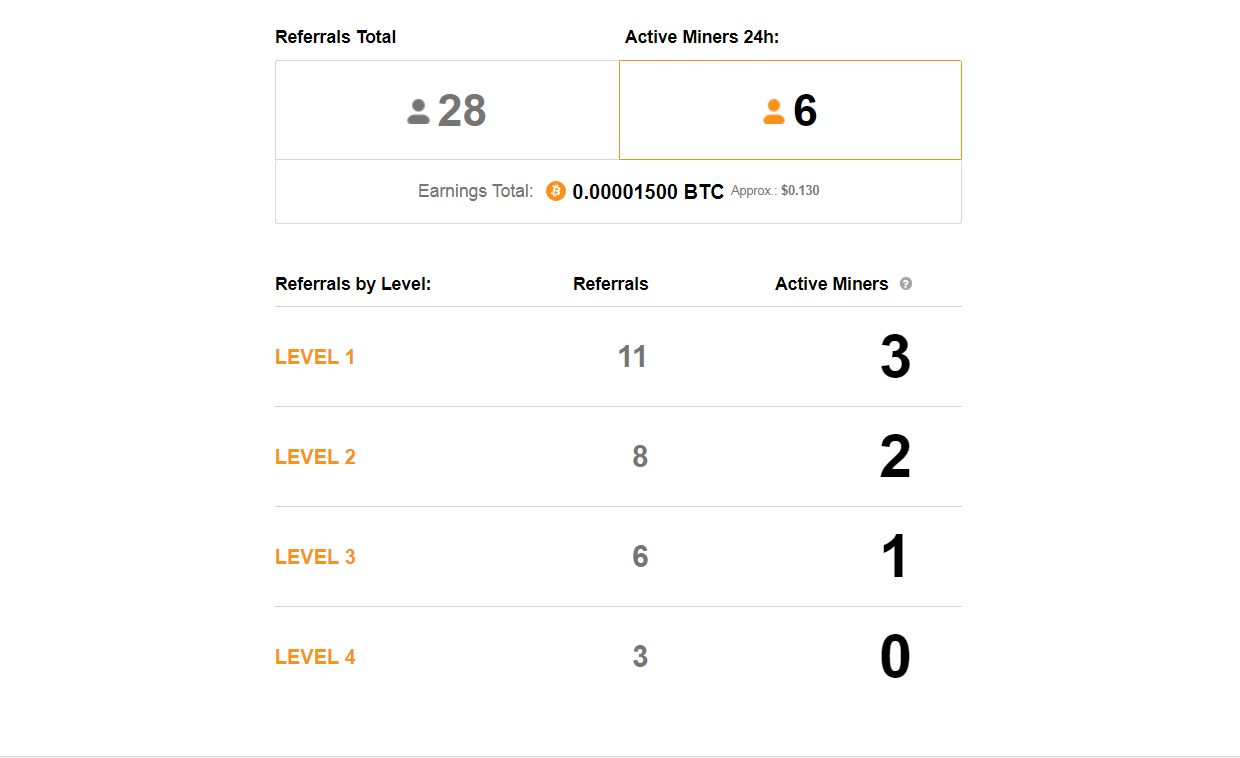Screen dimensions: 1240x758
Task: Open the LEVEL 2 referrals link
Action: [x=315, y=457]
